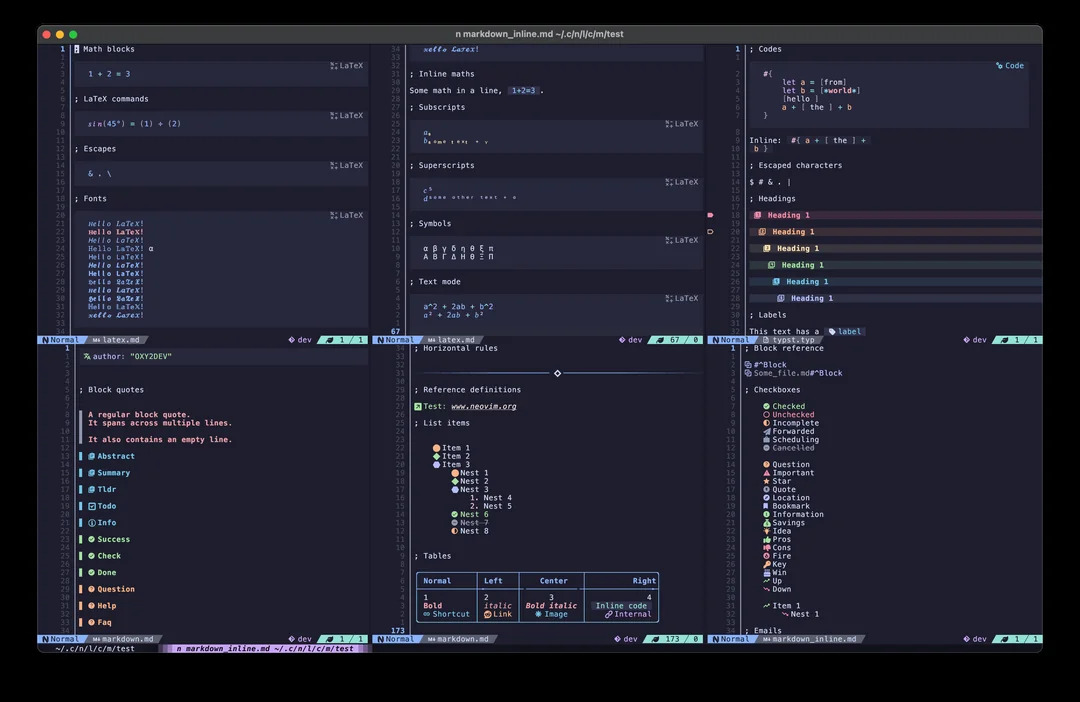Click the Up trend icon
This screenshot has height=702, width=1080.
click(766, 581)
